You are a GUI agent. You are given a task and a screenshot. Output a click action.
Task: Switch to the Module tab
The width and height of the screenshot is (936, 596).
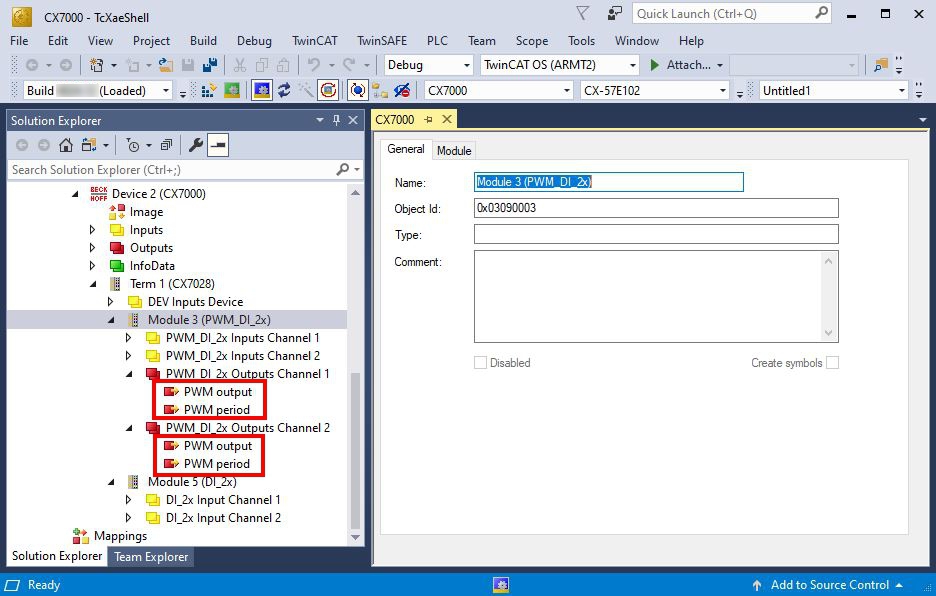point(454,150)
